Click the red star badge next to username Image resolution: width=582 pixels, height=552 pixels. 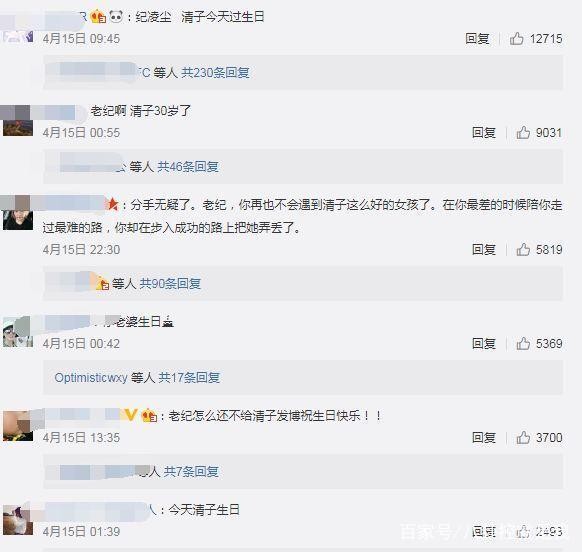pyautogui.click(x=112, y=204)
